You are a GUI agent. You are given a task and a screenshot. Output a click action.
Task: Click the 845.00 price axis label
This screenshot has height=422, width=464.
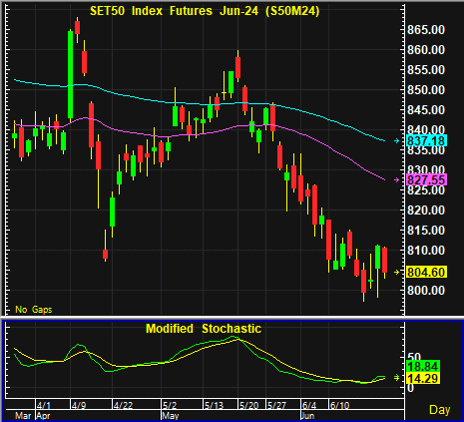(426, 110)
